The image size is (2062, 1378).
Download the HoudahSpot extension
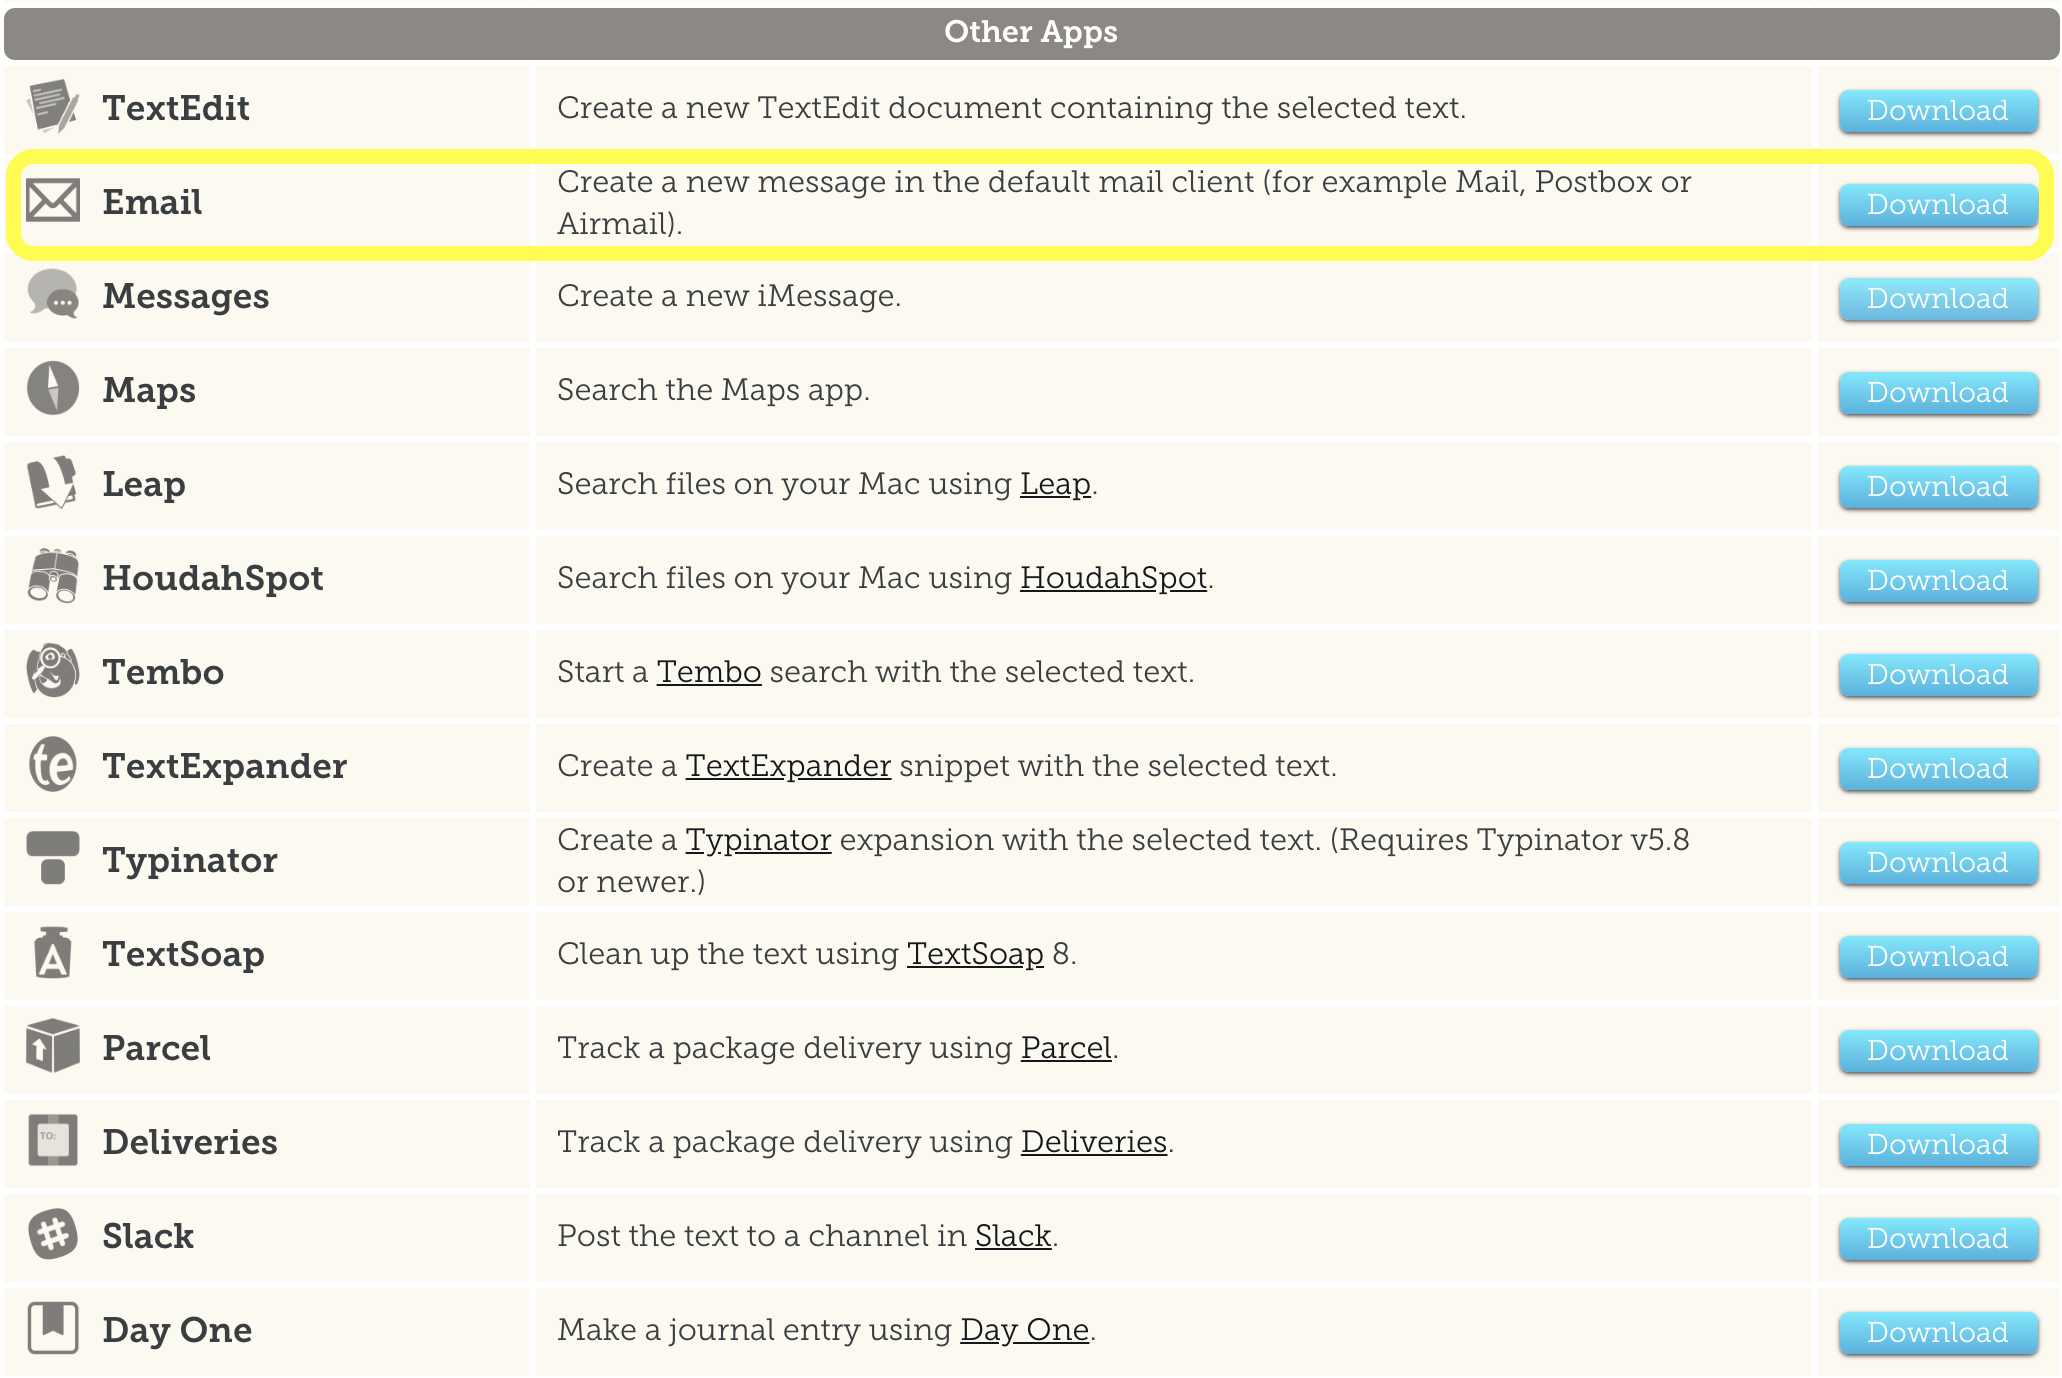[x=1938, y=580]
